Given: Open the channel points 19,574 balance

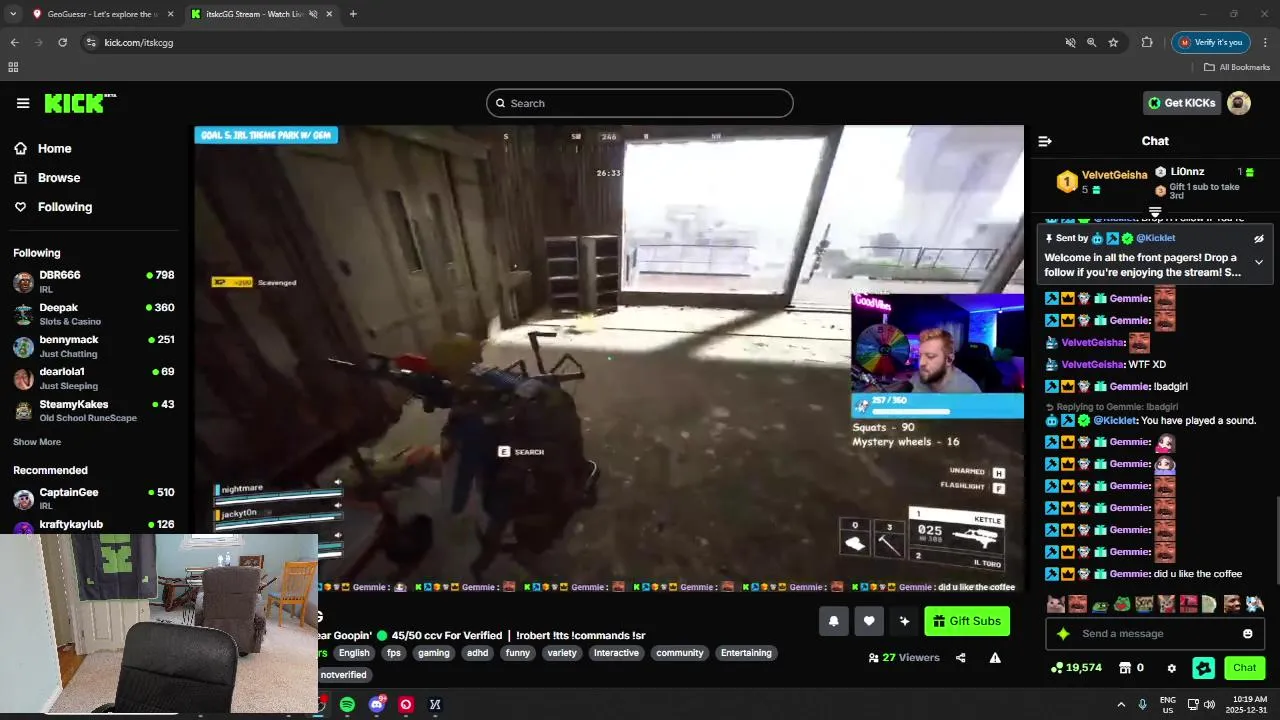Looking at the screenshot, I should tap(1076, 668).
